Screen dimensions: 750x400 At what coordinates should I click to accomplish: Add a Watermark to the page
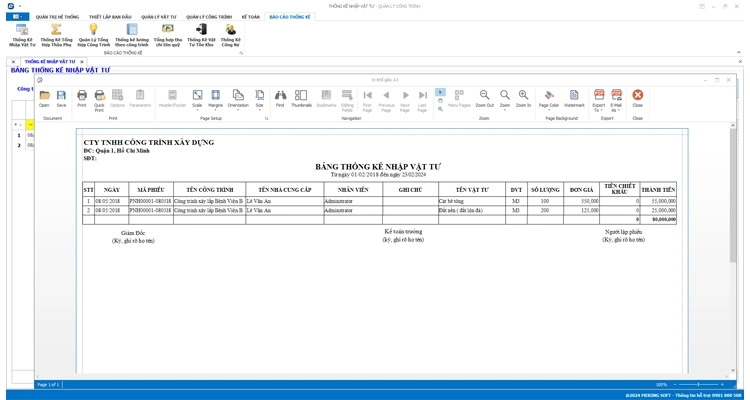point(574,97)
